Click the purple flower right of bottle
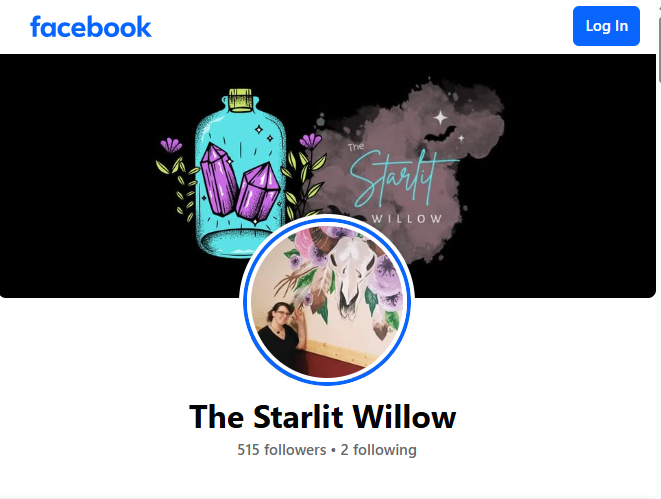The width and height of the screenshot is (661, 499). pos(310,140)
